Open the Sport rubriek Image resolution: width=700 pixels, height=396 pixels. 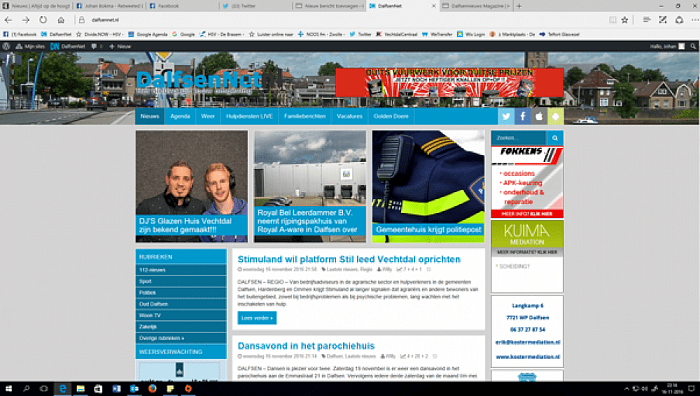(181, 281)
